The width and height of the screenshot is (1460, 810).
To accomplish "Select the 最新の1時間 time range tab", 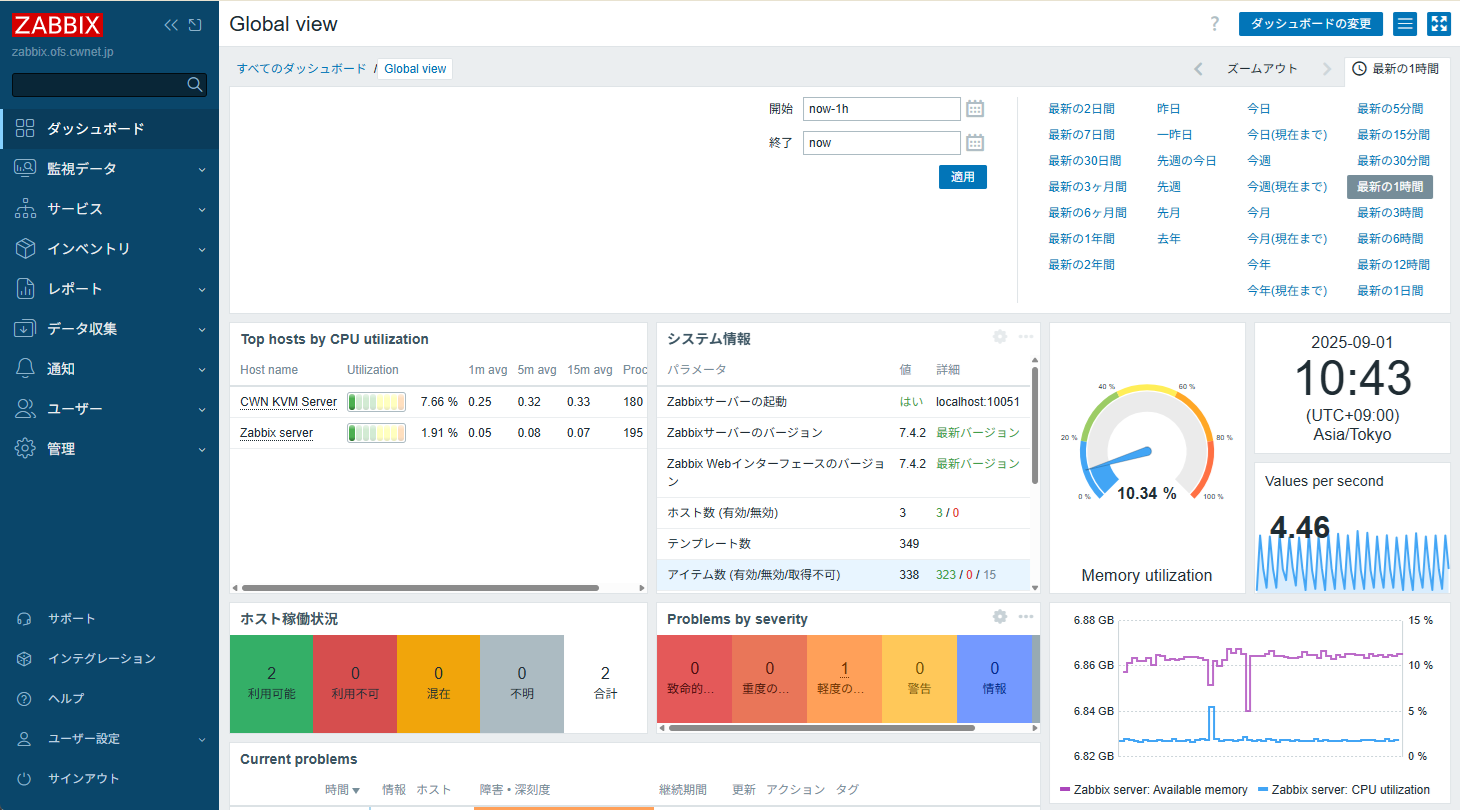I will [1396, 69].
